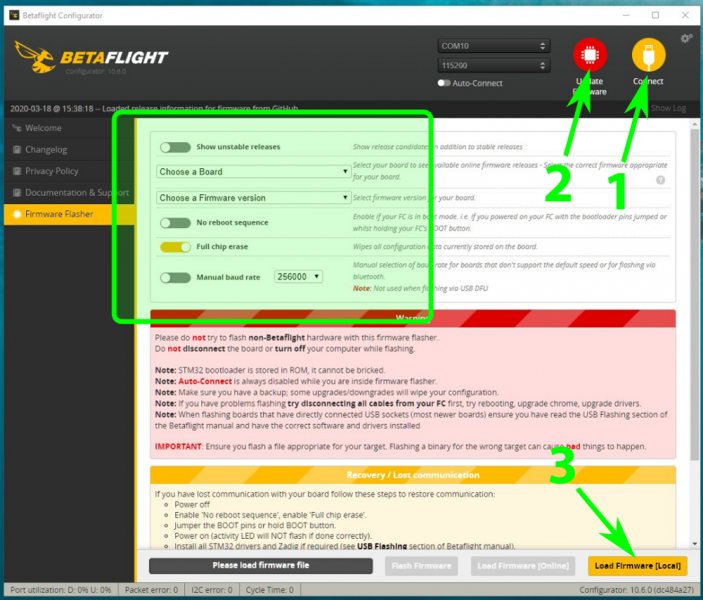Click the 'Power off' recovery step

coord(192,504)
